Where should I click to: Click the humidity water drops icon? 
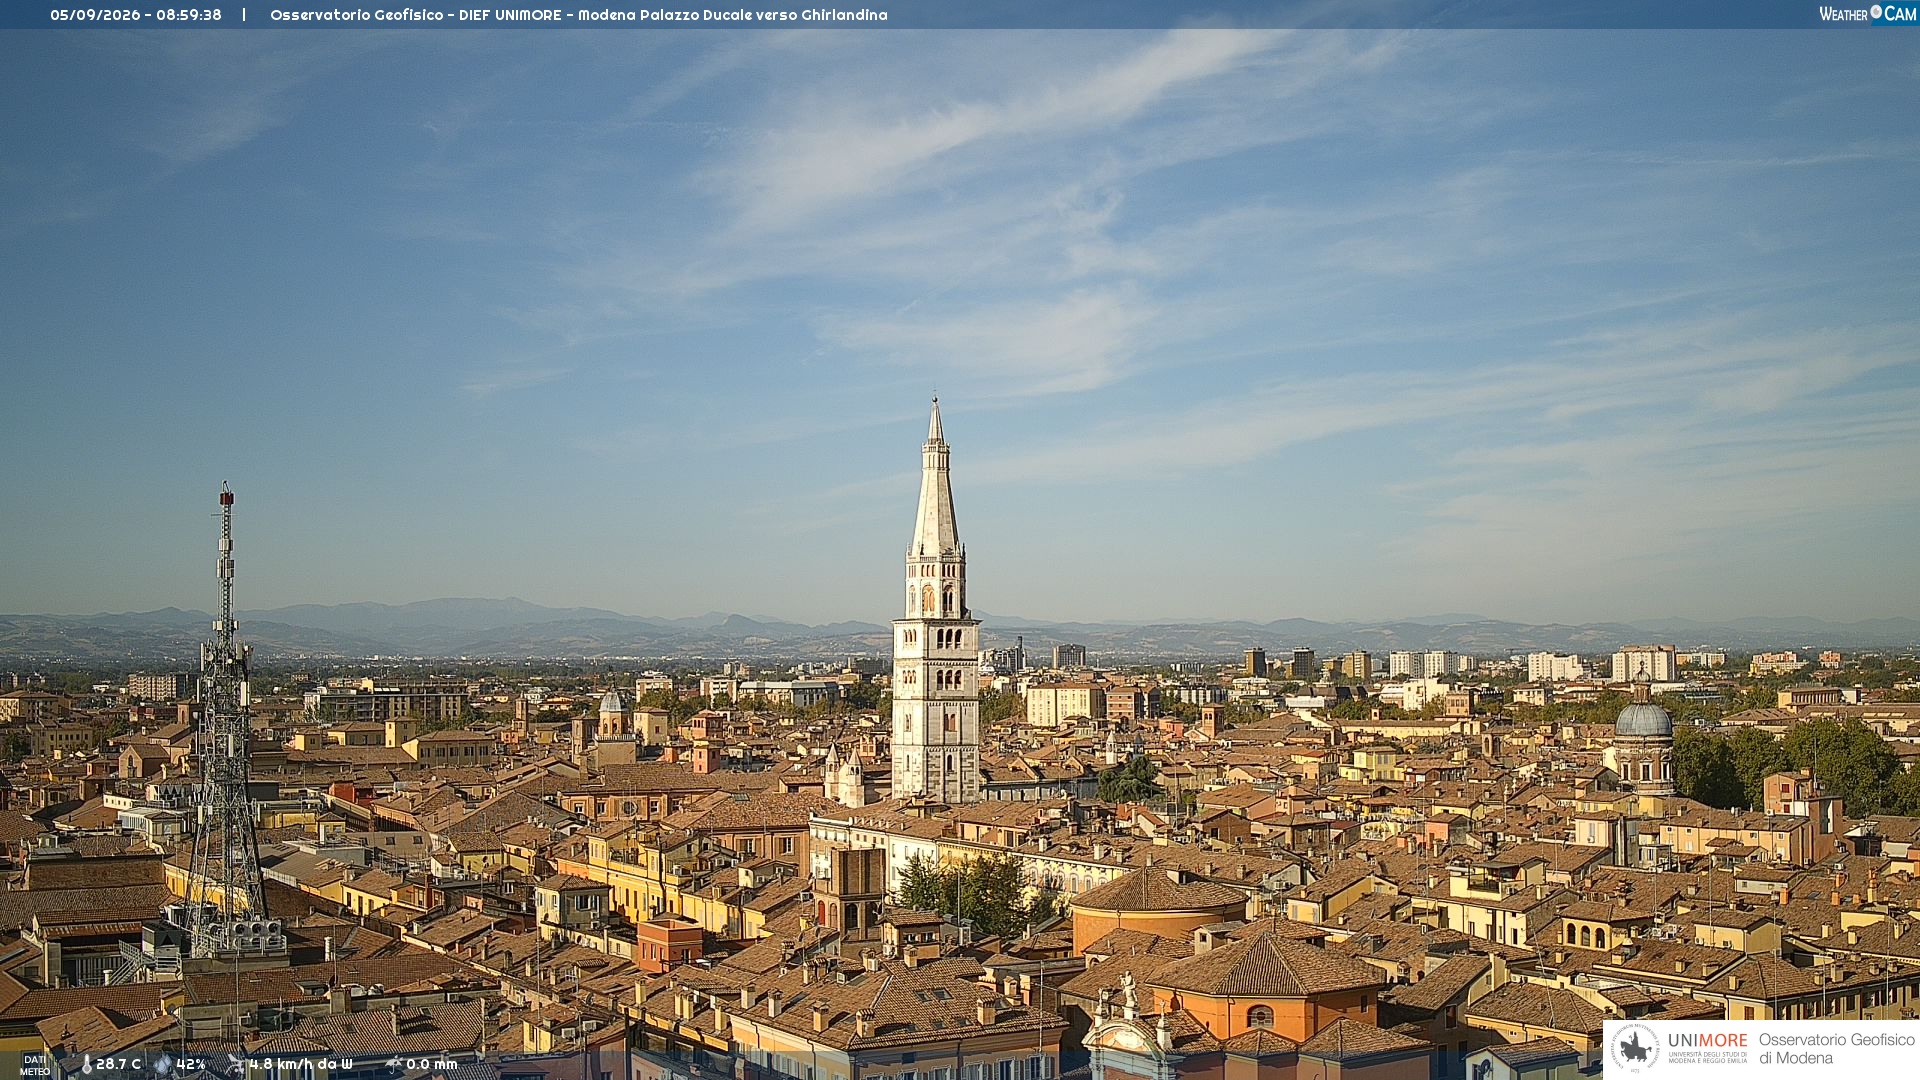point(163,1064)
